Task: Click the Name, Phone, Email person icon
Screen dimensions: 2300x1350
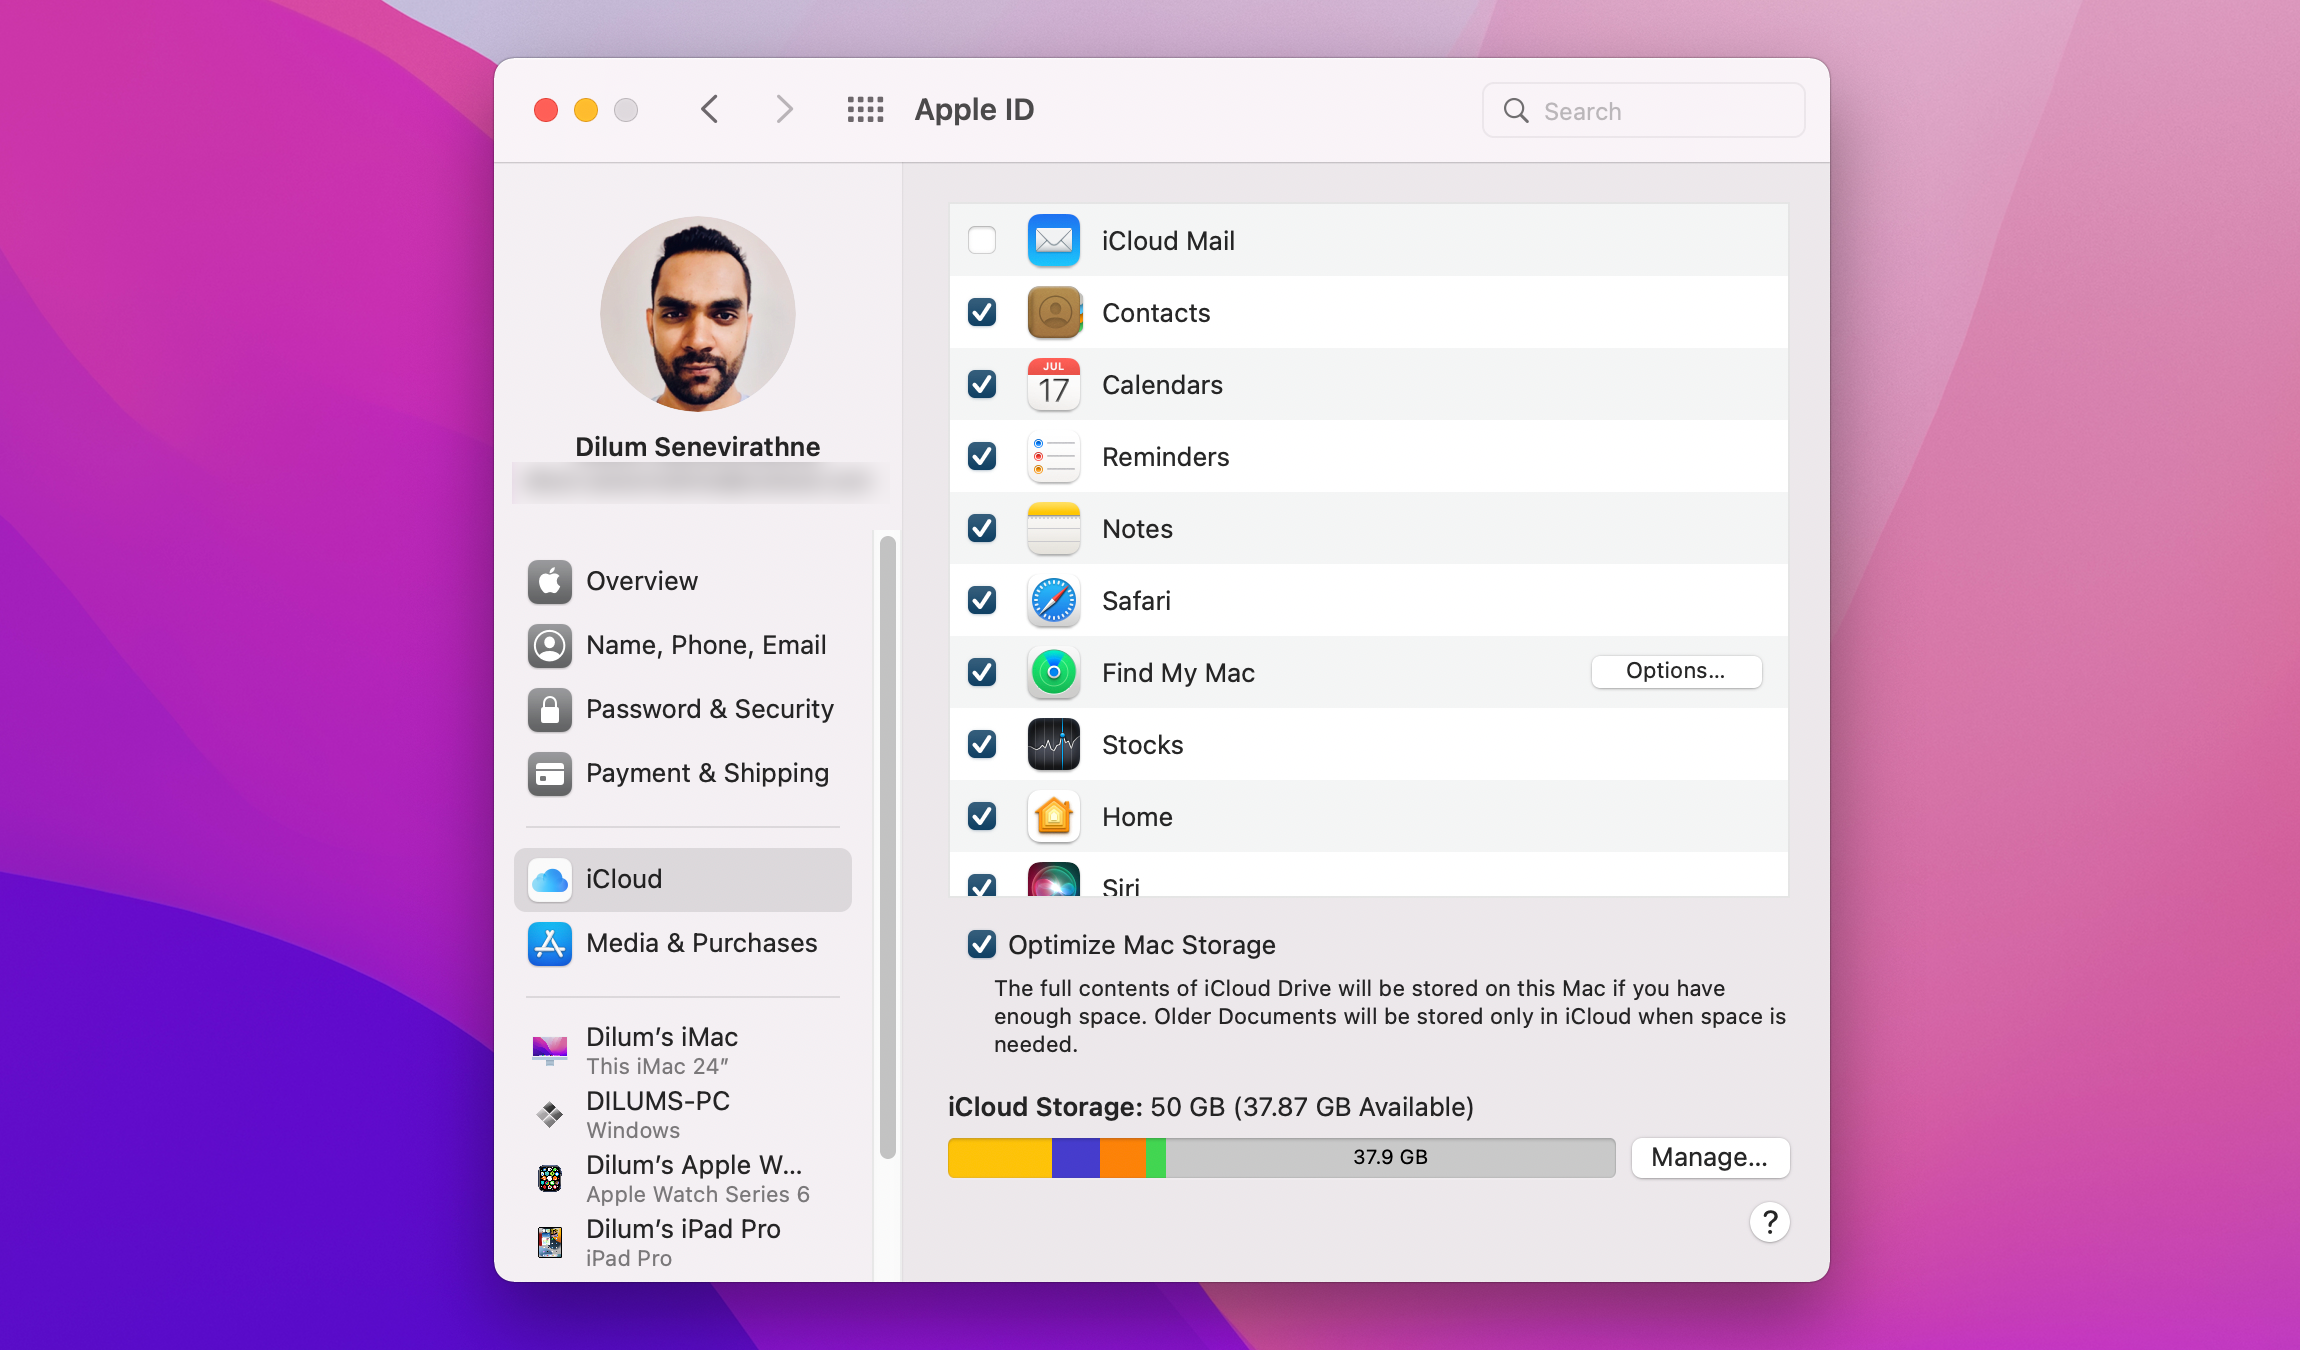Action: pyautogui.click(x=550, y=645)
